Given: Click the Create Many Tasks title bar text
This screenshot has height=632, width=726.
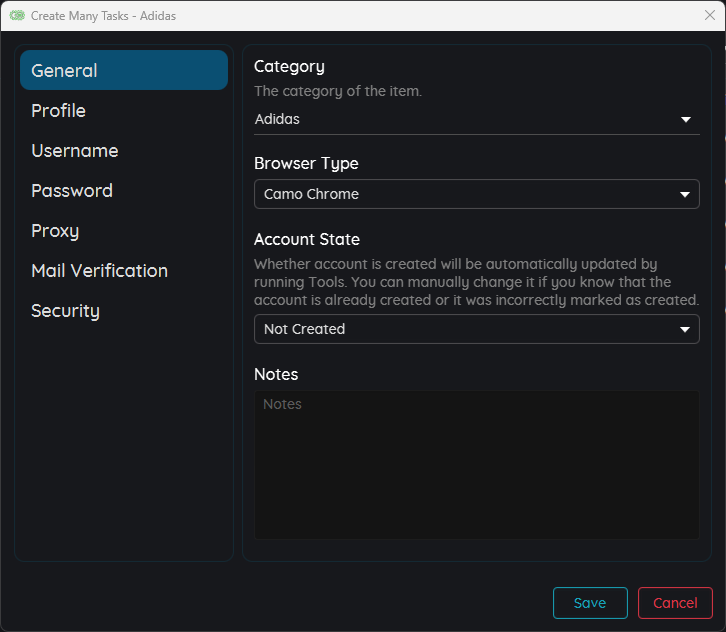Looking at the screenshot, I should pyautogui.click(x=104, y=16).
